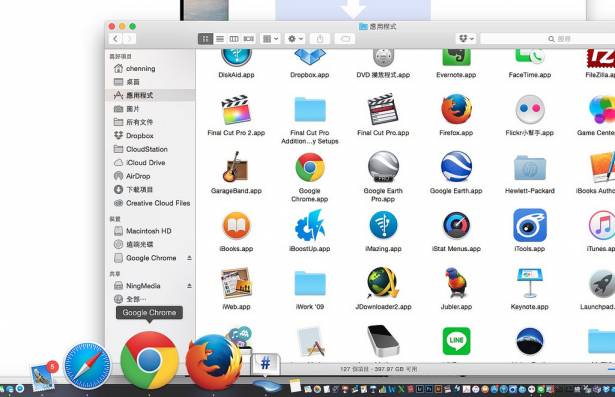Screen dimensions: 615x397
Task: Click Safari compass icon in Dock
Action: click(x=87, y=366)
